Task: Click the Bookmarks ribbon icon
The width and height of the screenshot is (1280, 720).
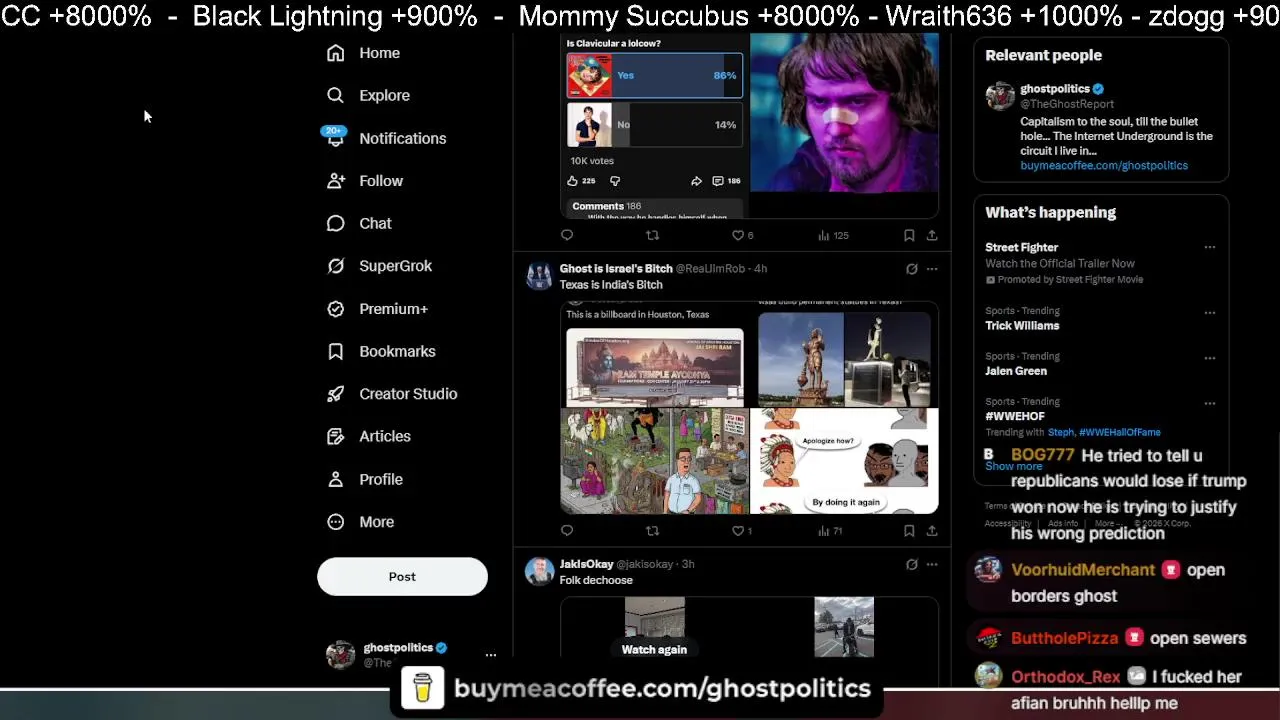Action: [336, 351]
